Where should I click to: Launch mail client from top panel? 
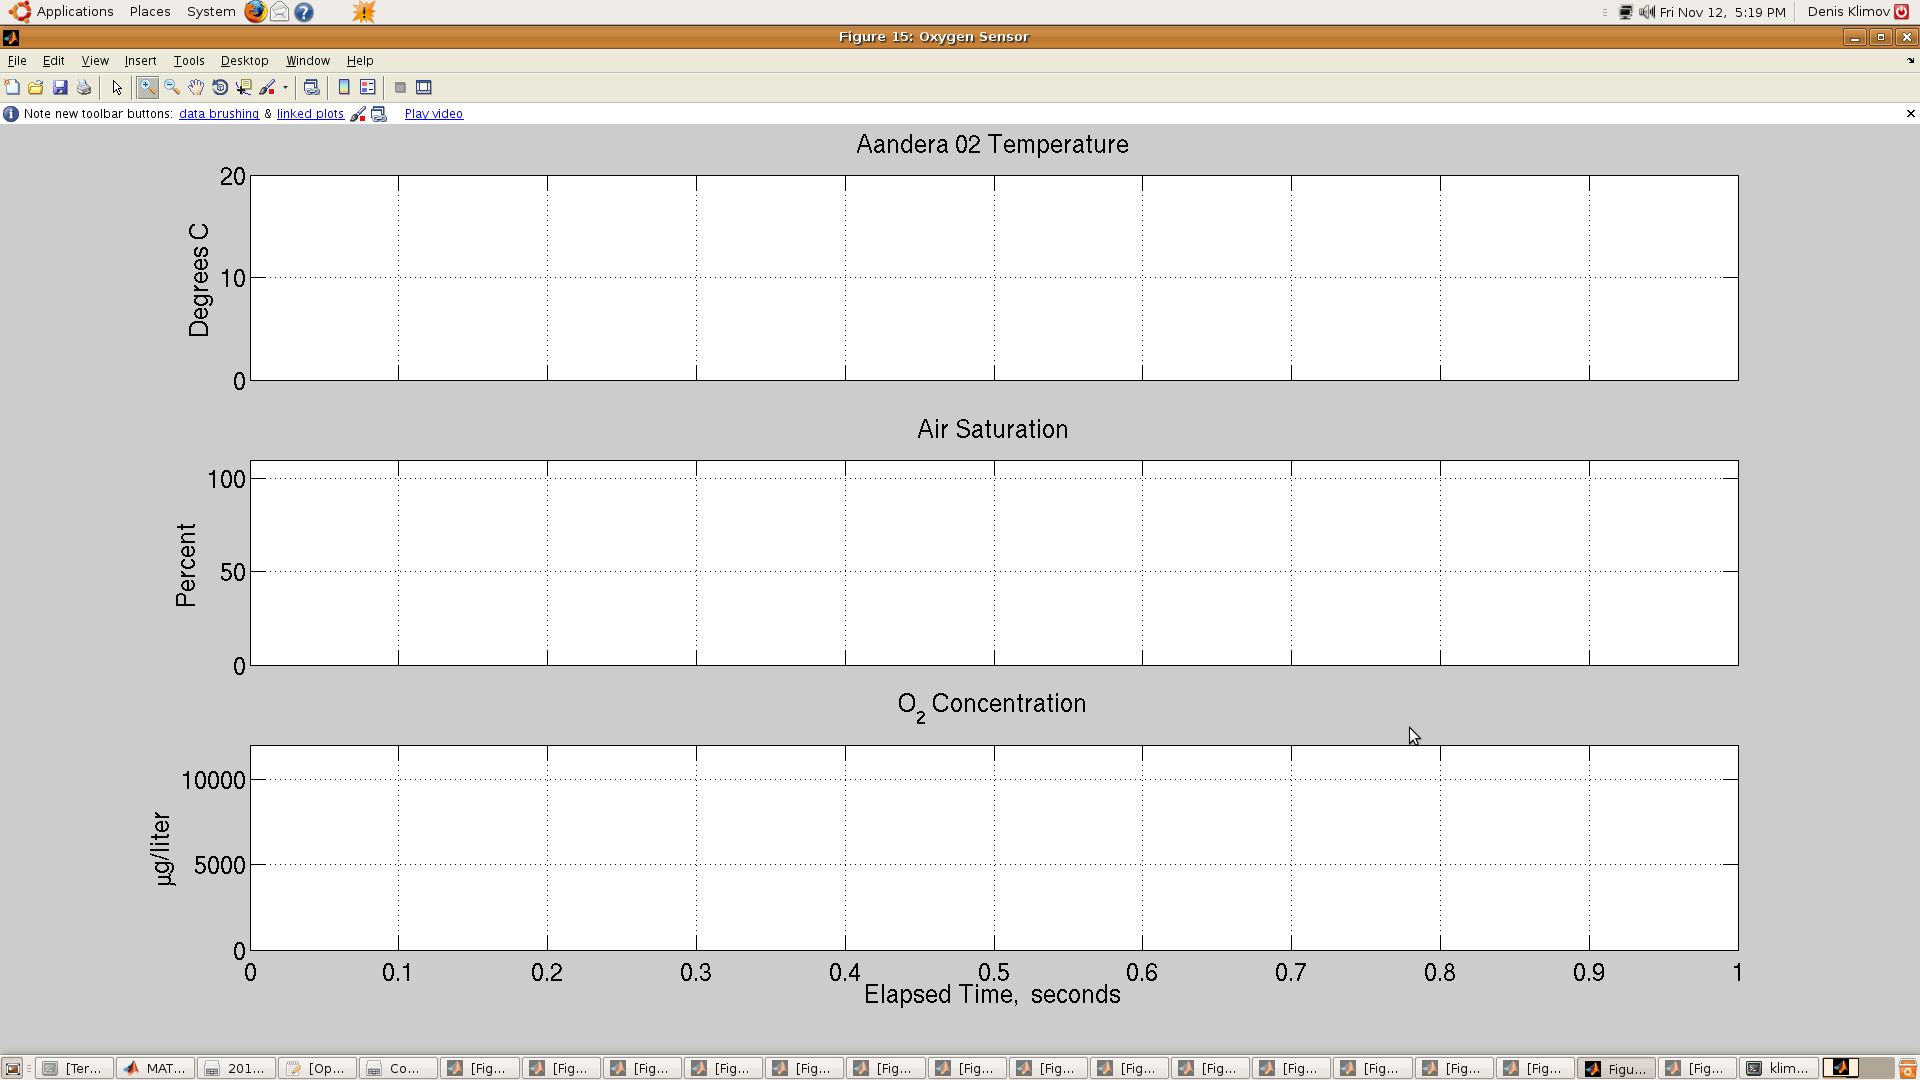click(280, 12)
